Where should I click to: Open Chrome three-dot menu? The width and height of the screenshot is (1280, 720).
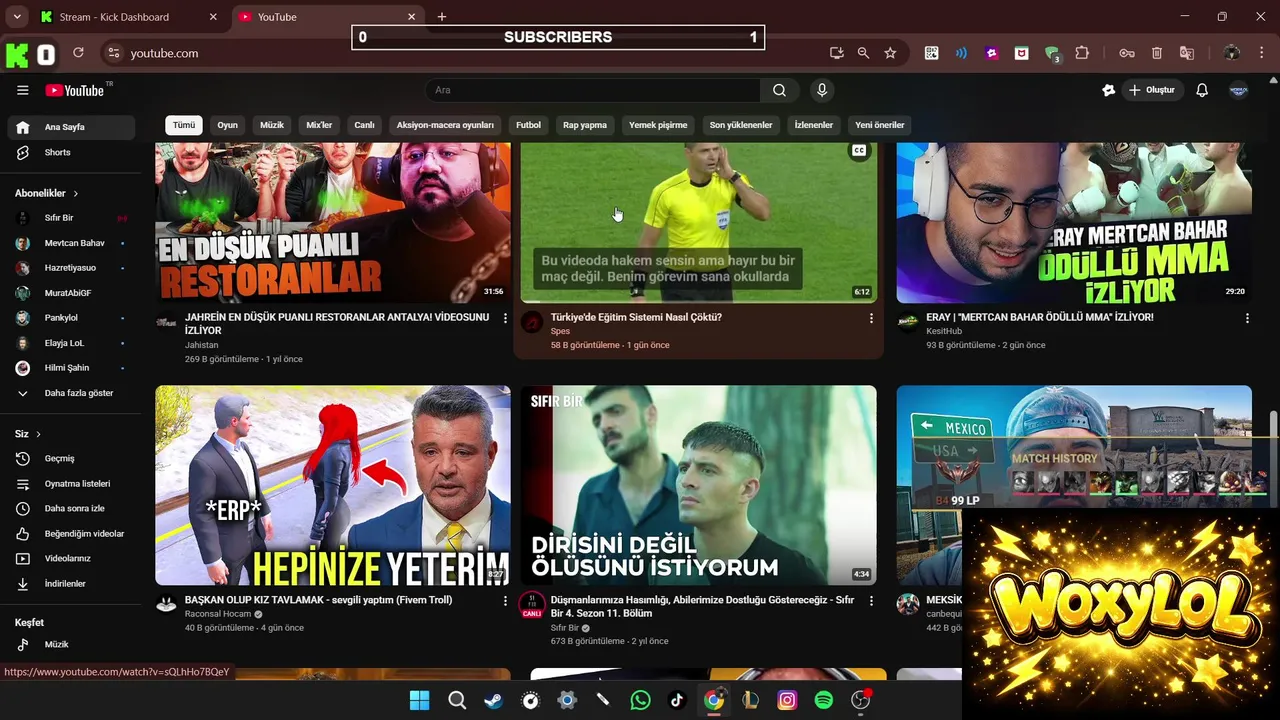coord(1260,53)
